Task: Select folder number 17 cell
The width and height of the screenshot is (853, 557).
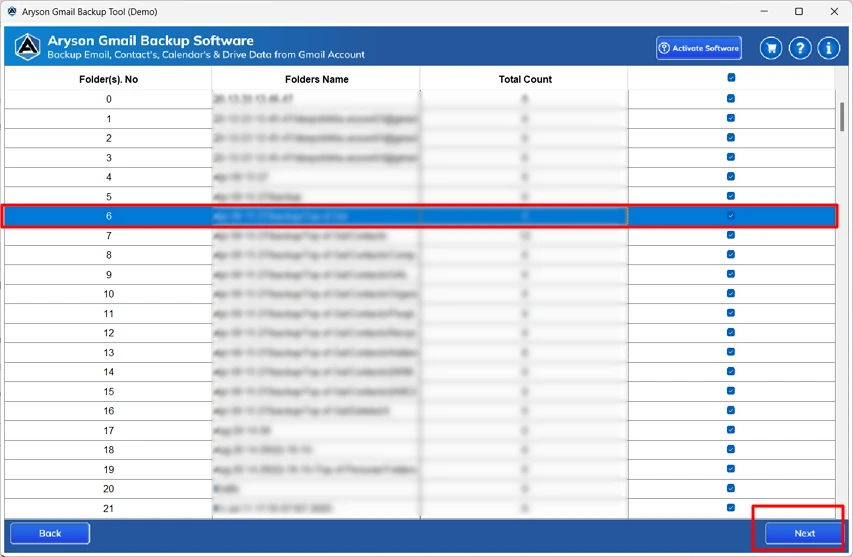Action: coord(108,431)
